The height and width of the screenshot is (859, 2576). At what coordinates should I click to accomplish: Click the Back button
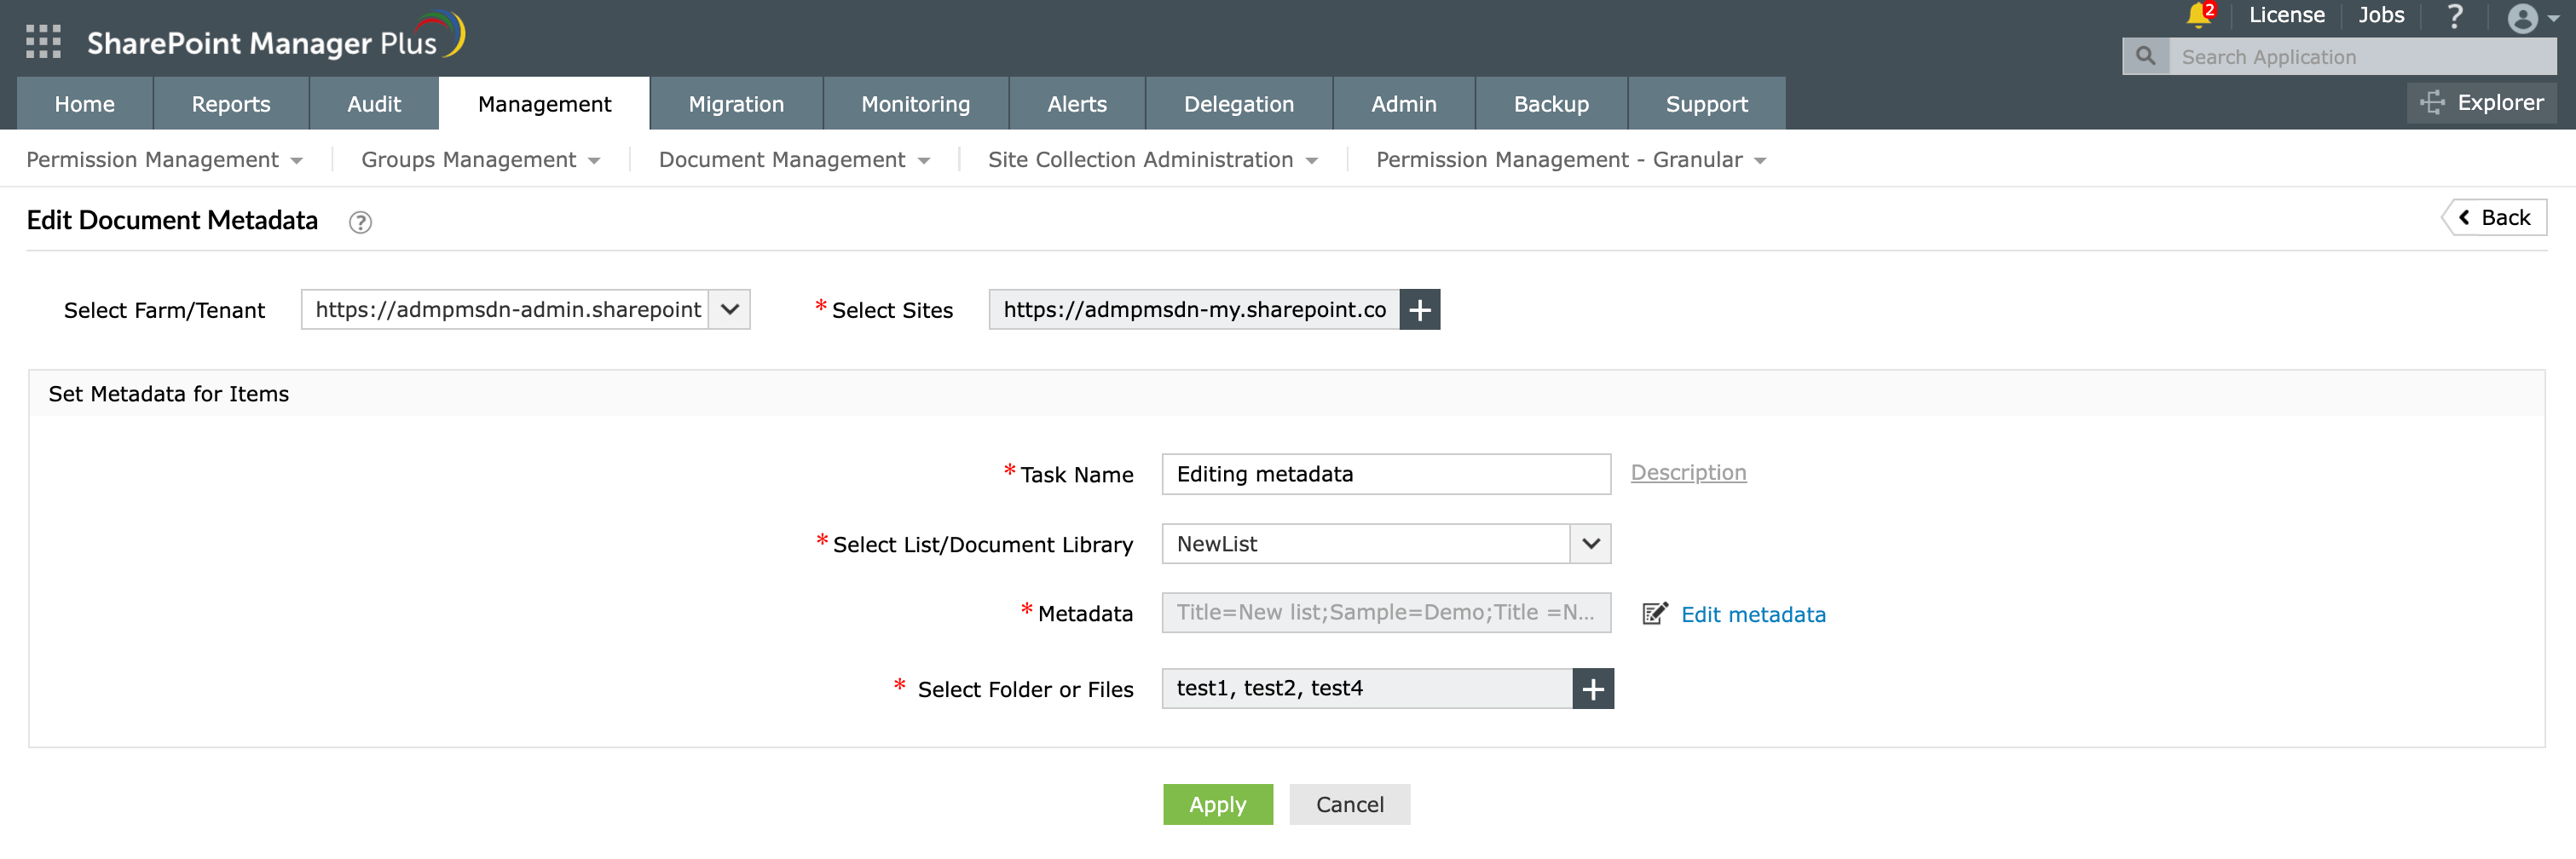coord(2494,218)
